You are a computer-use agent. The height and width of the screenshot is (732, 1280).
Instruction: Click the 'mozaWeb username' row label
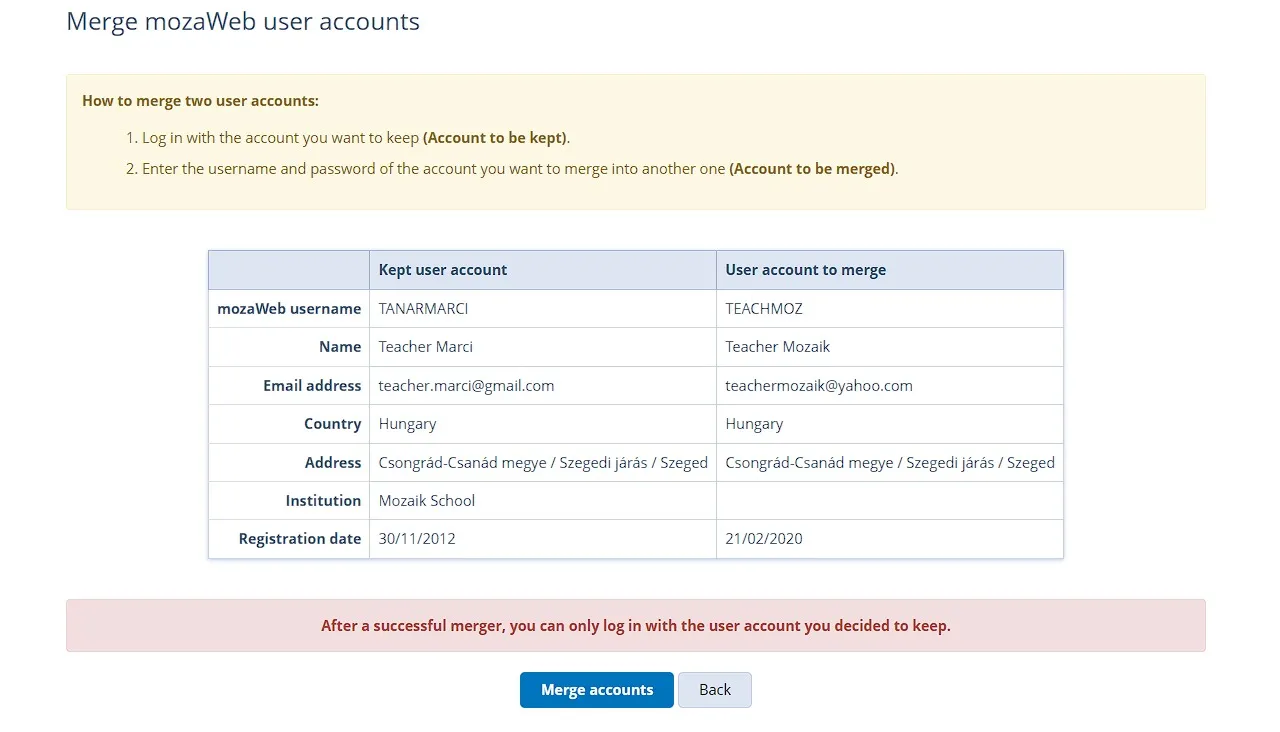289,309
